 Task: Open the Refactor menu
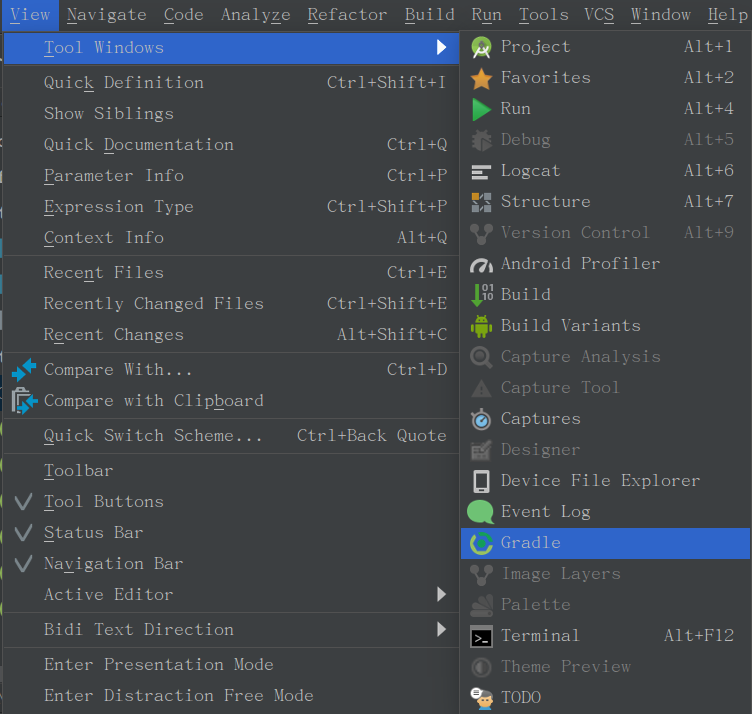click(x=347, y=15)
